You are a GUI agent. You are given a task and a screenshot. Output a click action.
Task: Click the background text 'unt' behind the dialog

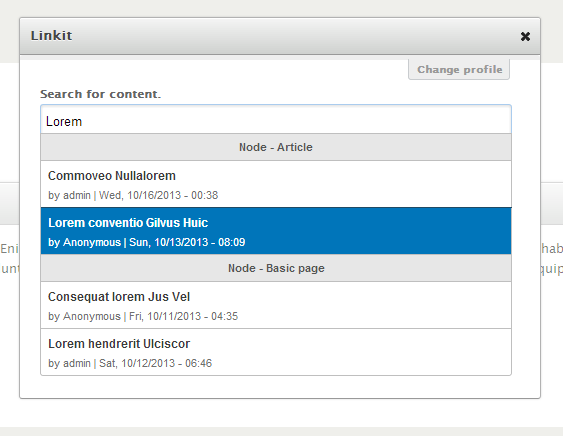(x=10, y=269)
